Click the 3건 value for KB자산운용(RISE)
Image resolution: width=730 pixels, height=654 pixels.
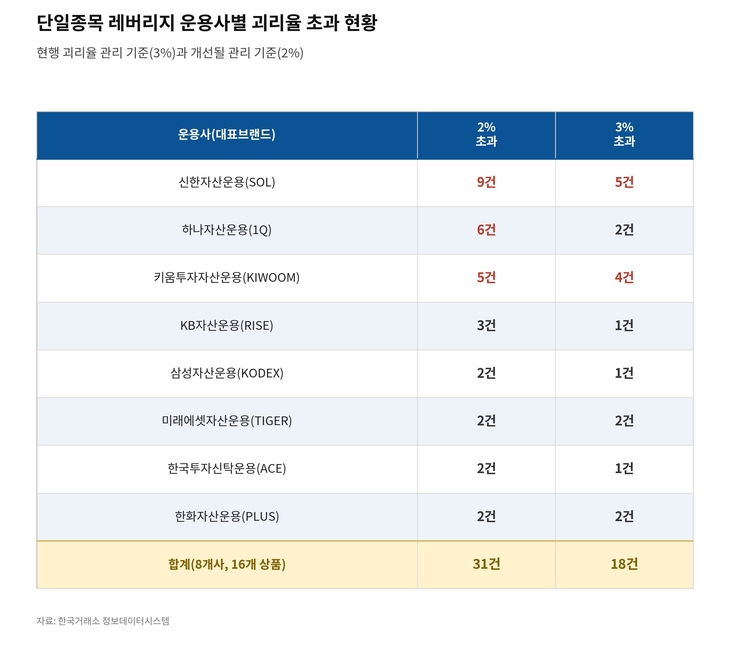pyautogui.click(x=486, y=325)
